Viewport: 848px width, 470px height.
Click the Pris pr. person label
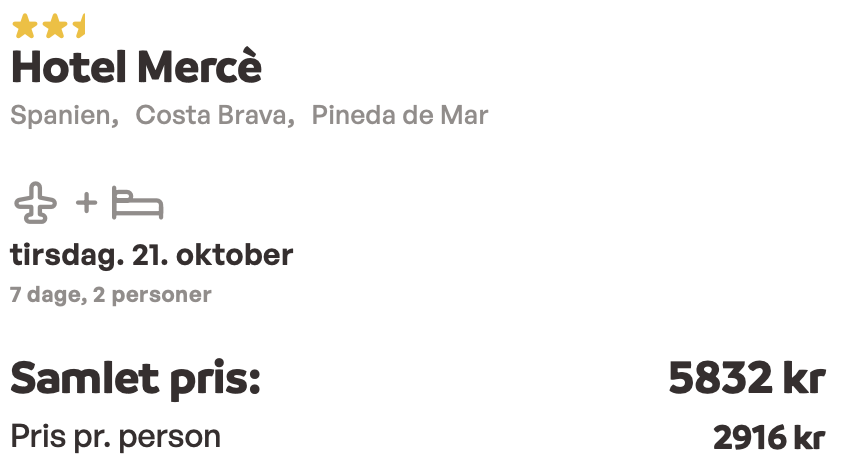pos(116,437)
